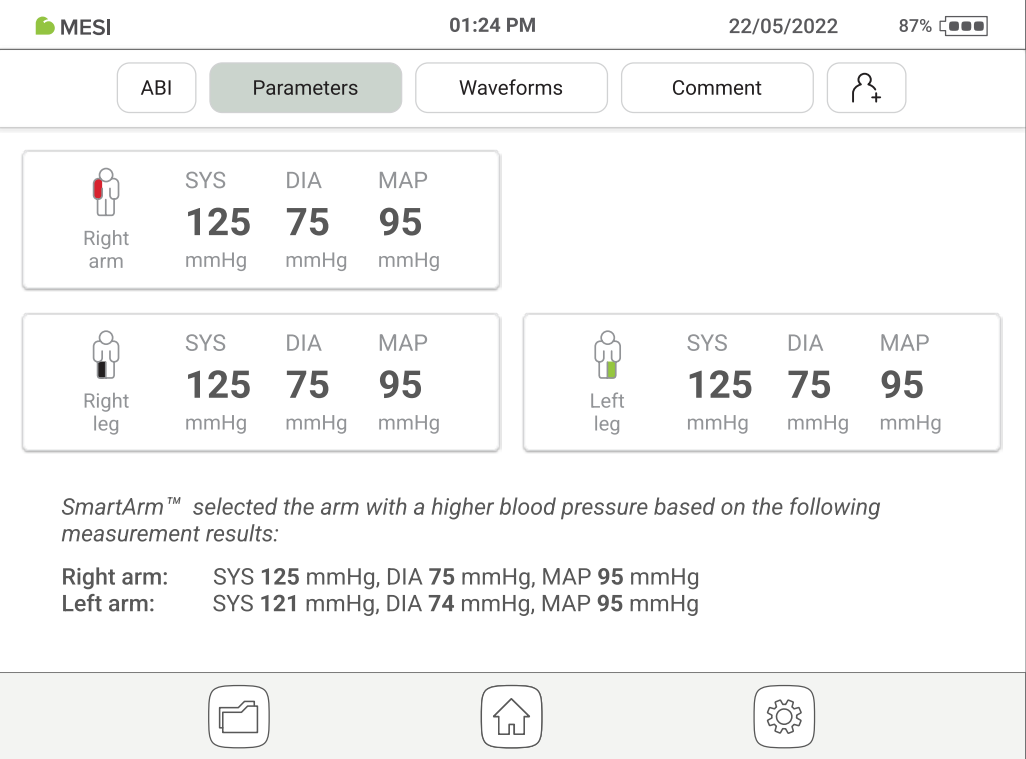
Task: Select the left leg MAP 95 value
Action: (x=902, y=385)
